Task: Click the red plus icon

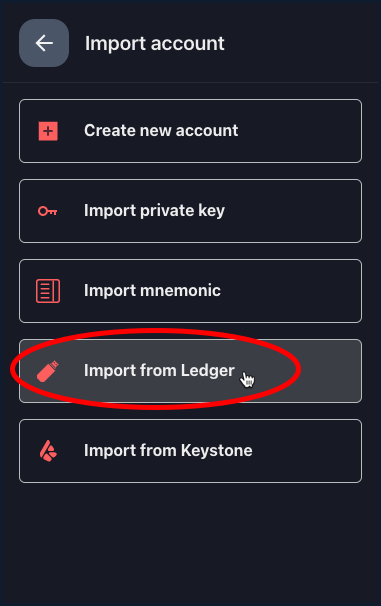Action: point(48,131)
